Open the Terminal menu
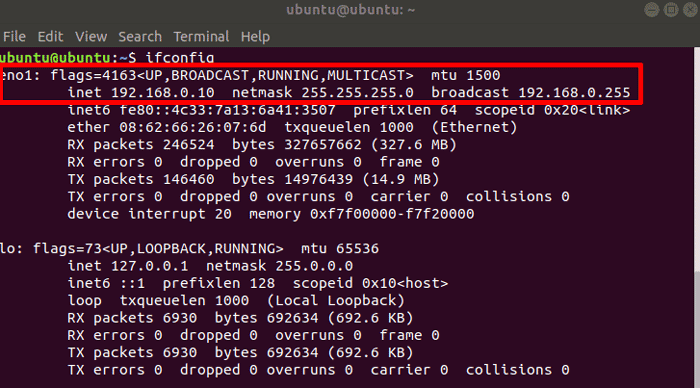 201,37
